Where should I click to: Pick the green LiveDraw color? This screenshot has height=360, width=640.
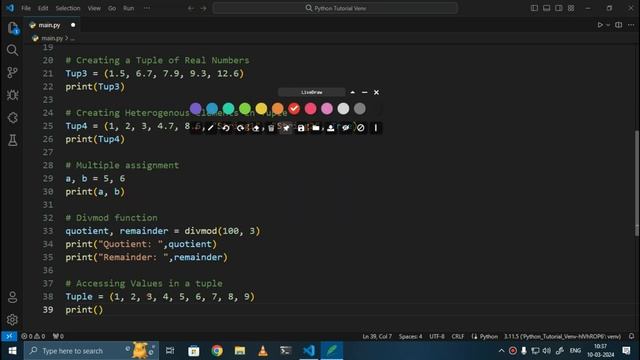click(x=245, y=109)
